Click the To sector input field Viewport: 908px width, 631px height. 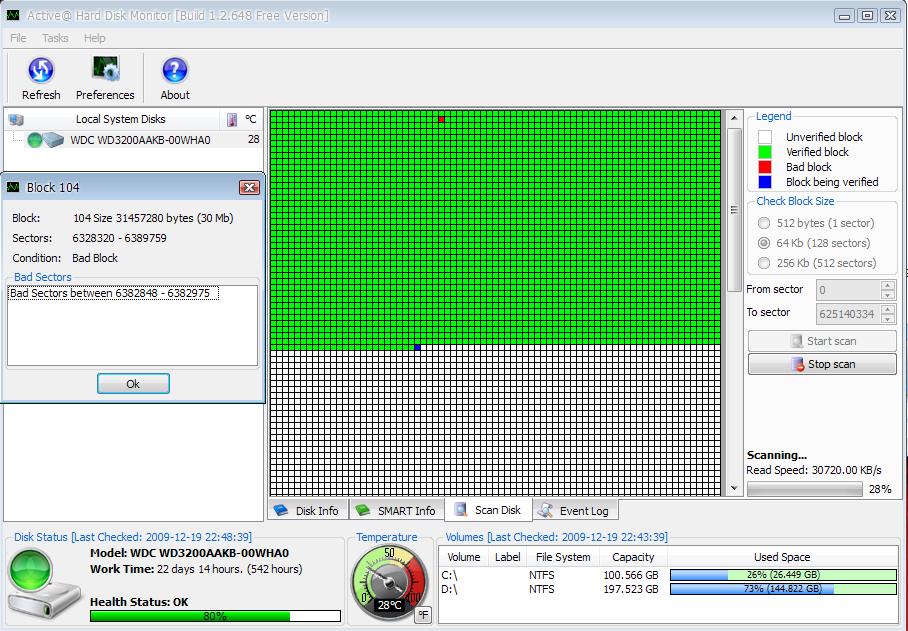pyautogui.click(x=848, y=314)
